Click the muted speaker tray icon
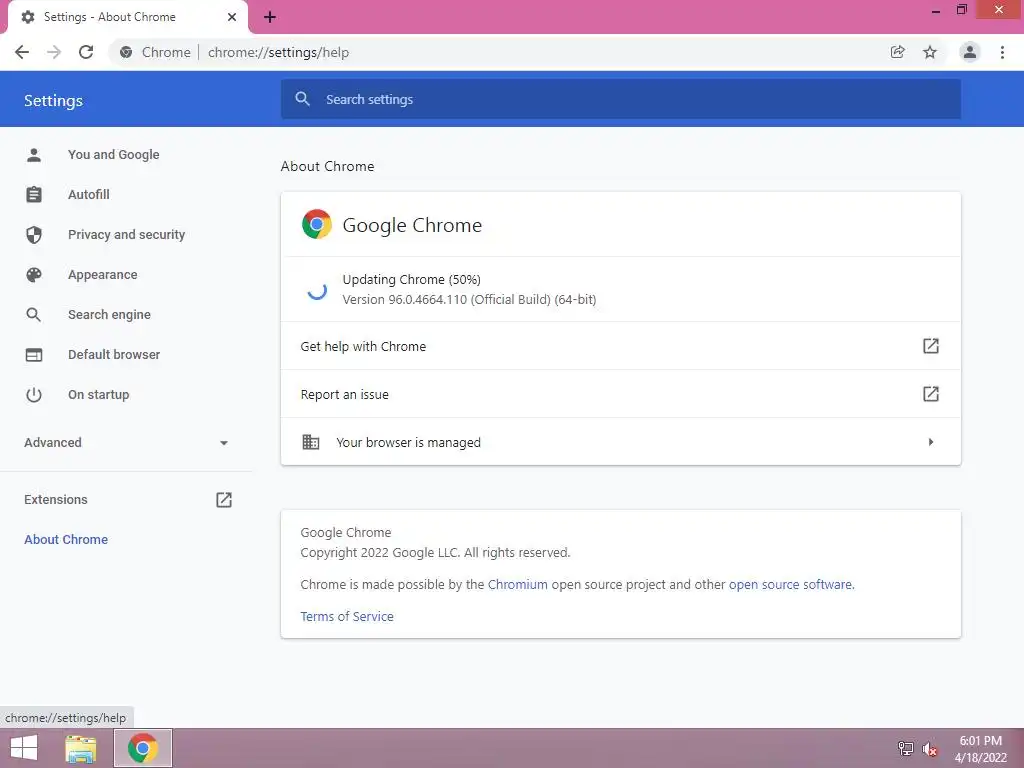The width and height of the screenshot is (1024, 768). pyautogui.click(x=930, y=749)
